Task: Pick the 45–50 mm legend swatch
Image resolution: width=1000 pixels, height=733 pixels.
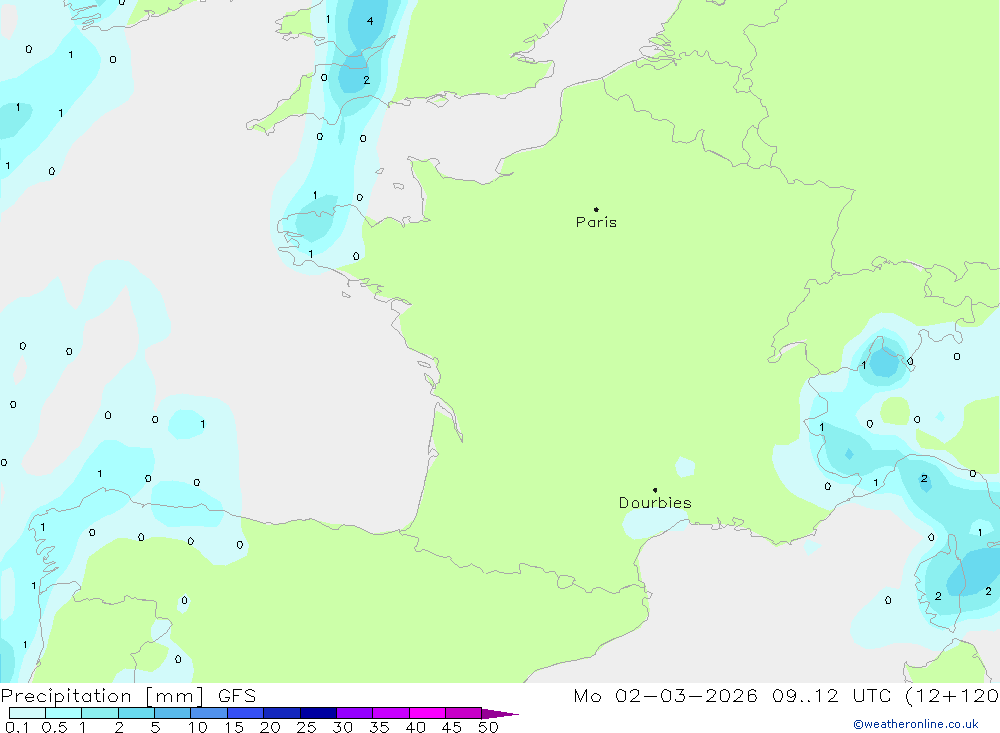Action: [463, 713]
